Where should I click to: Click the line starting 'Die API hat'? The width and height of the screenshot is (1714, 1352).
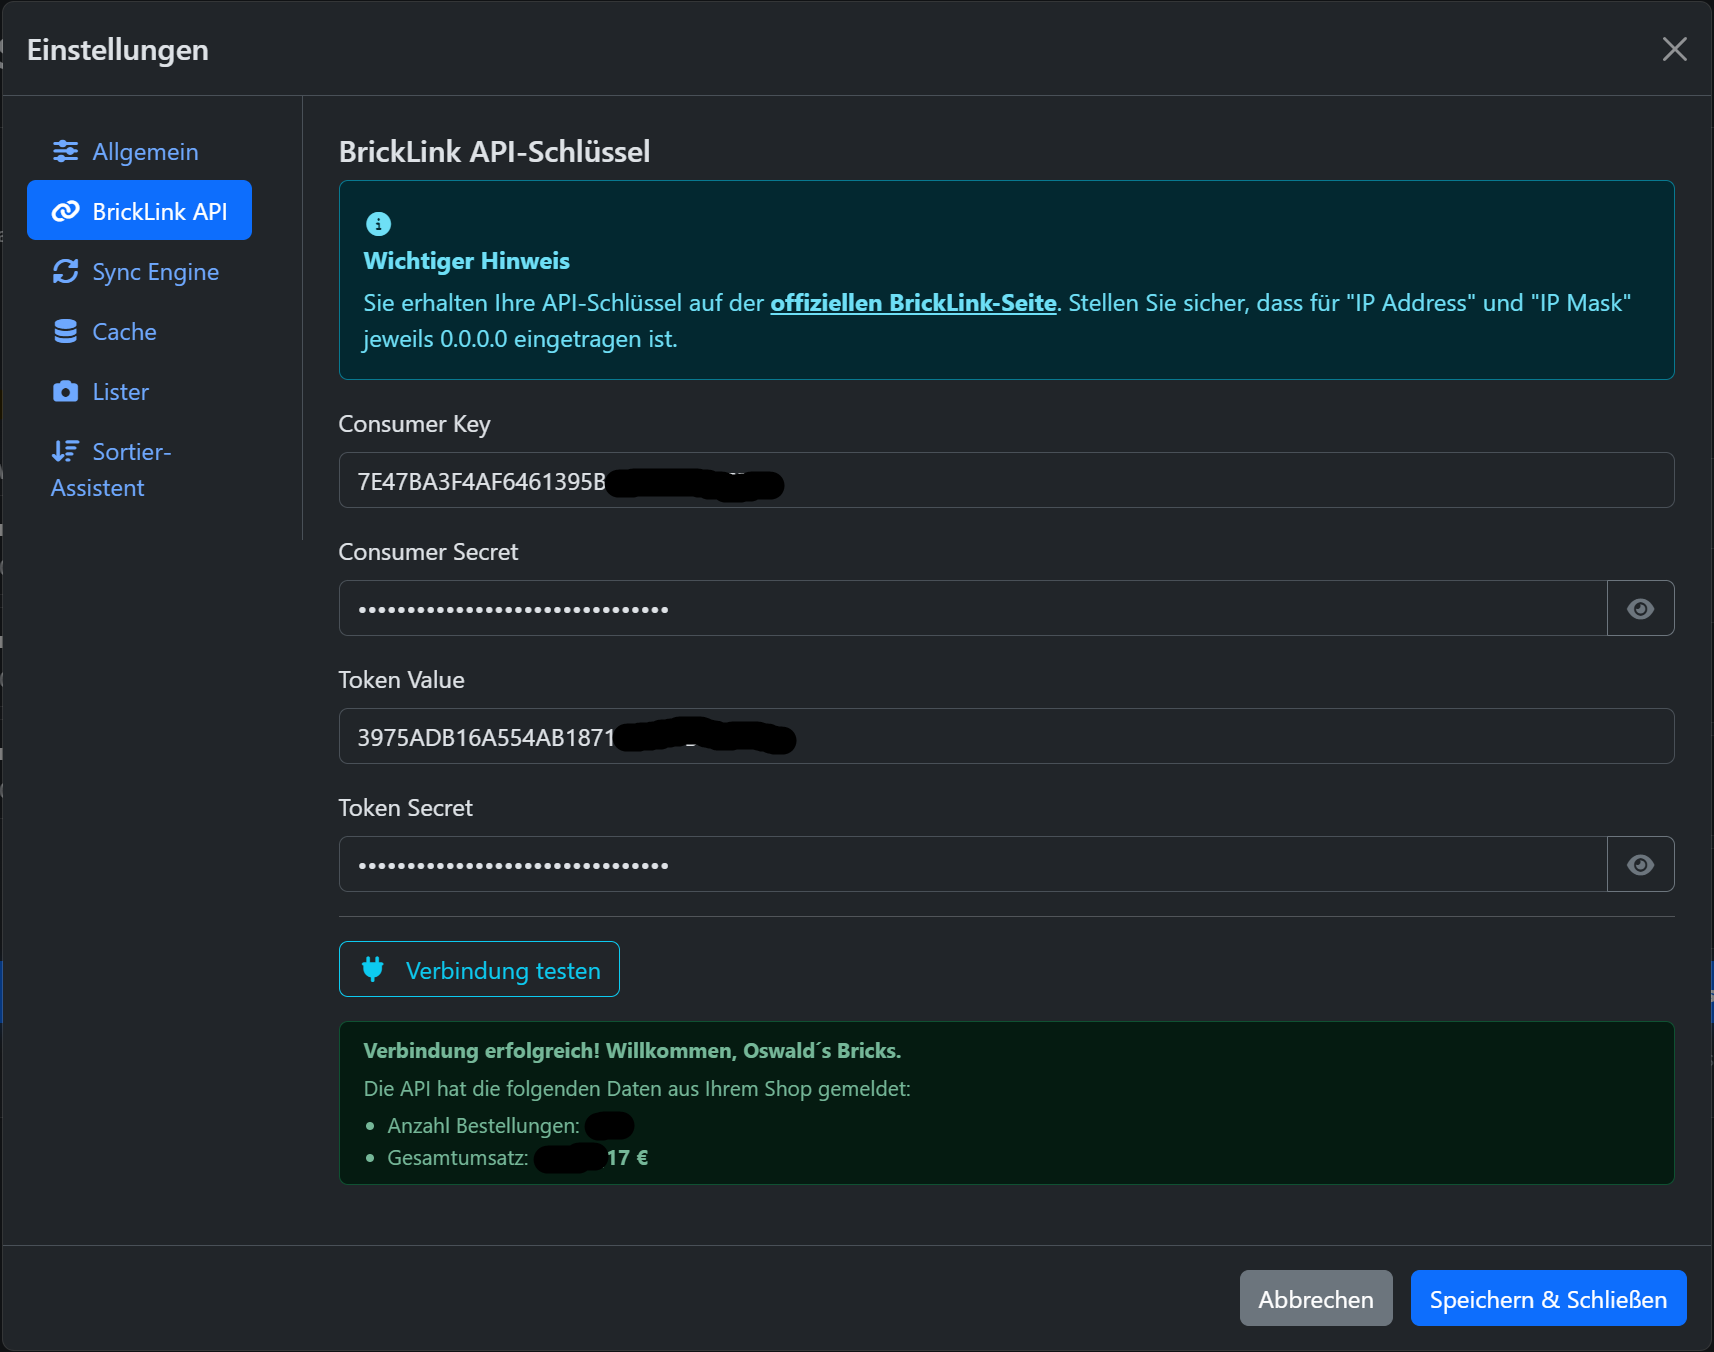point(637,1089)
